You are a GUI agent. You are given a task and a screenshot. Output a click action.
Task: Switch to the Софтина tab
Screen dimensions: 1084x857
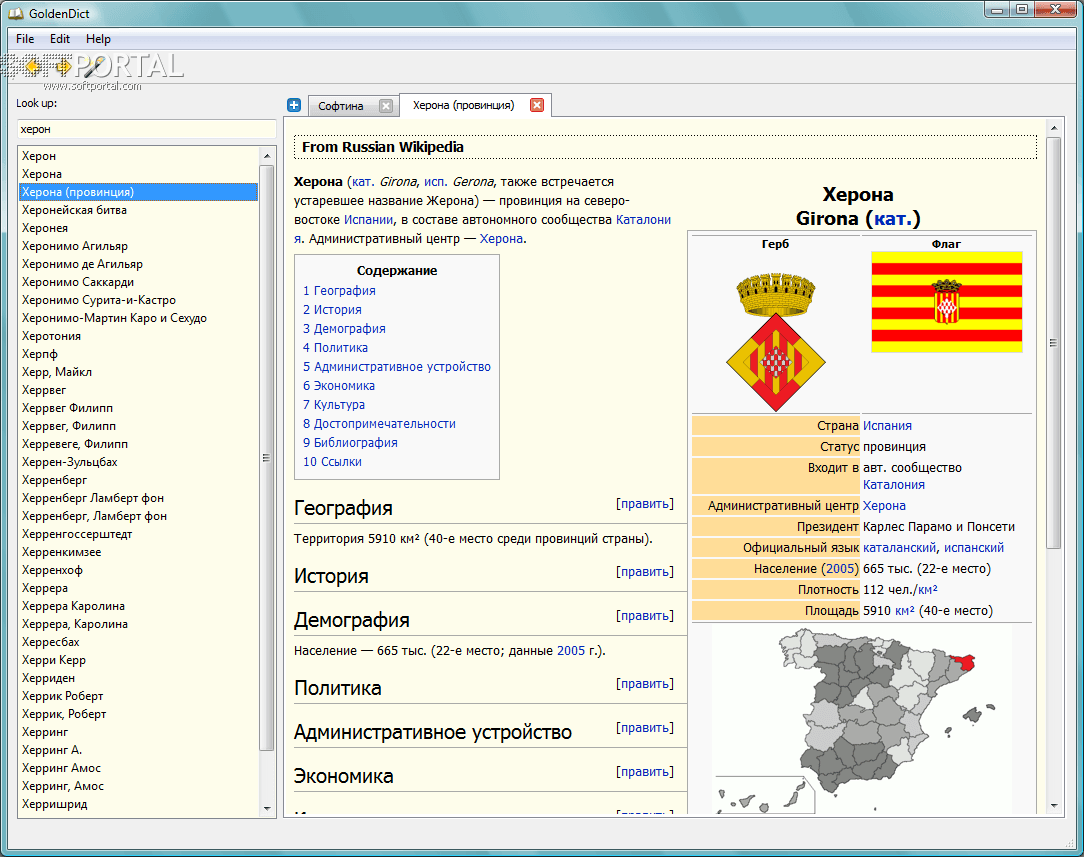click(341, 106)
